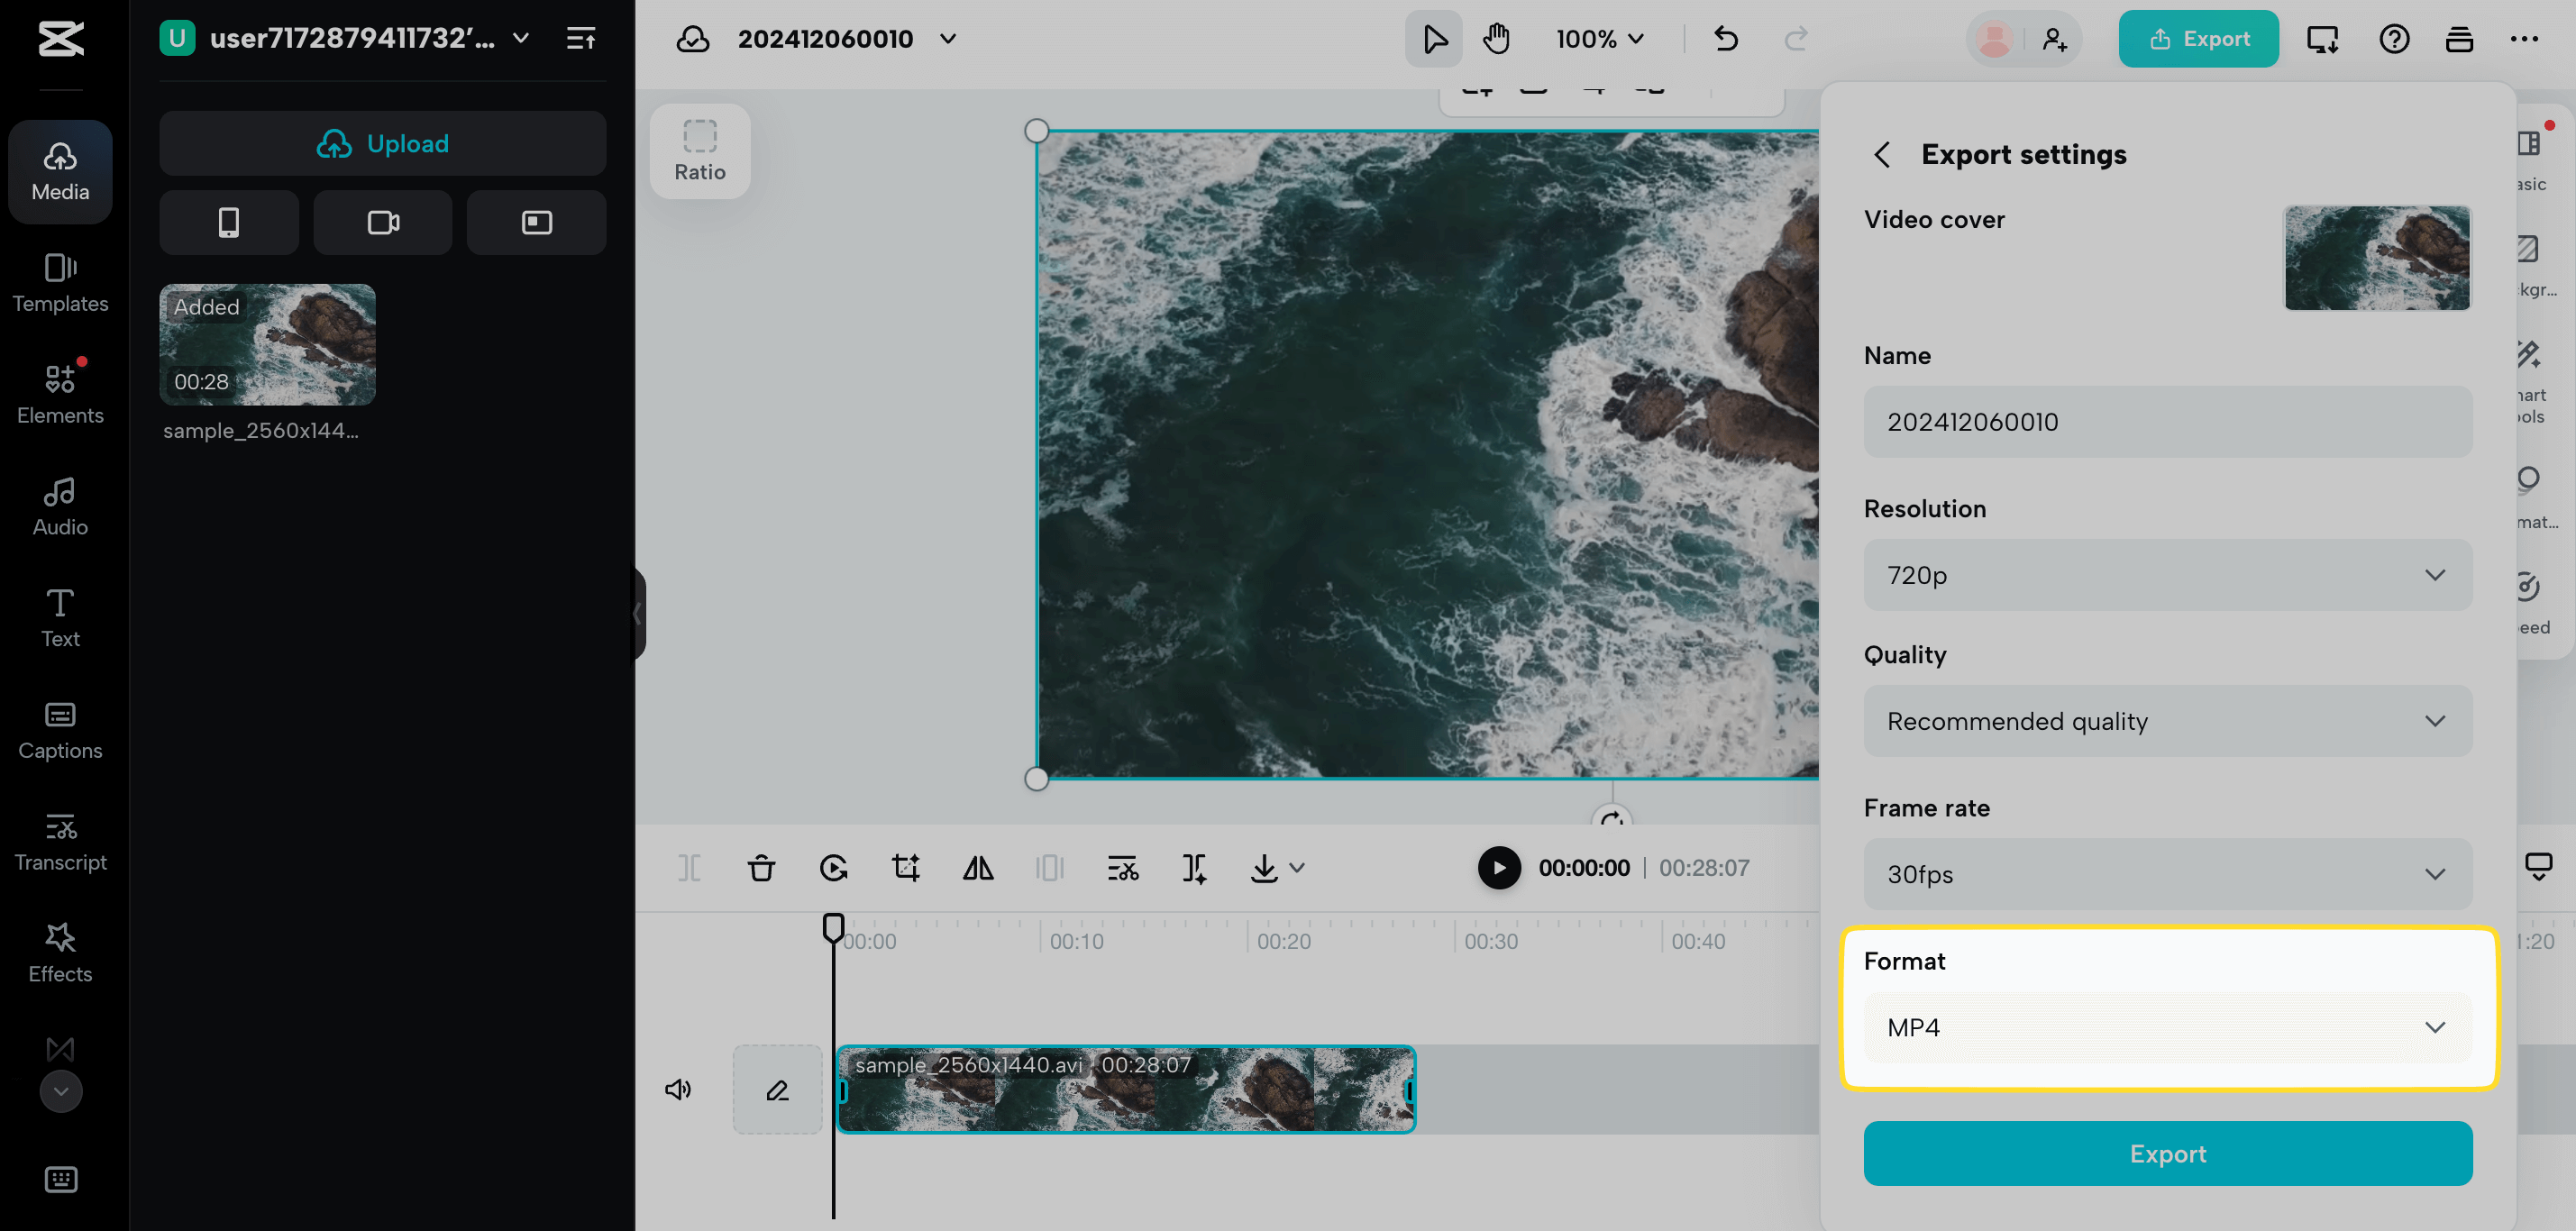This screenshot has width=2576, height=1231.
Task: Click the layout panels icon in top bar
Action: 2459,39
